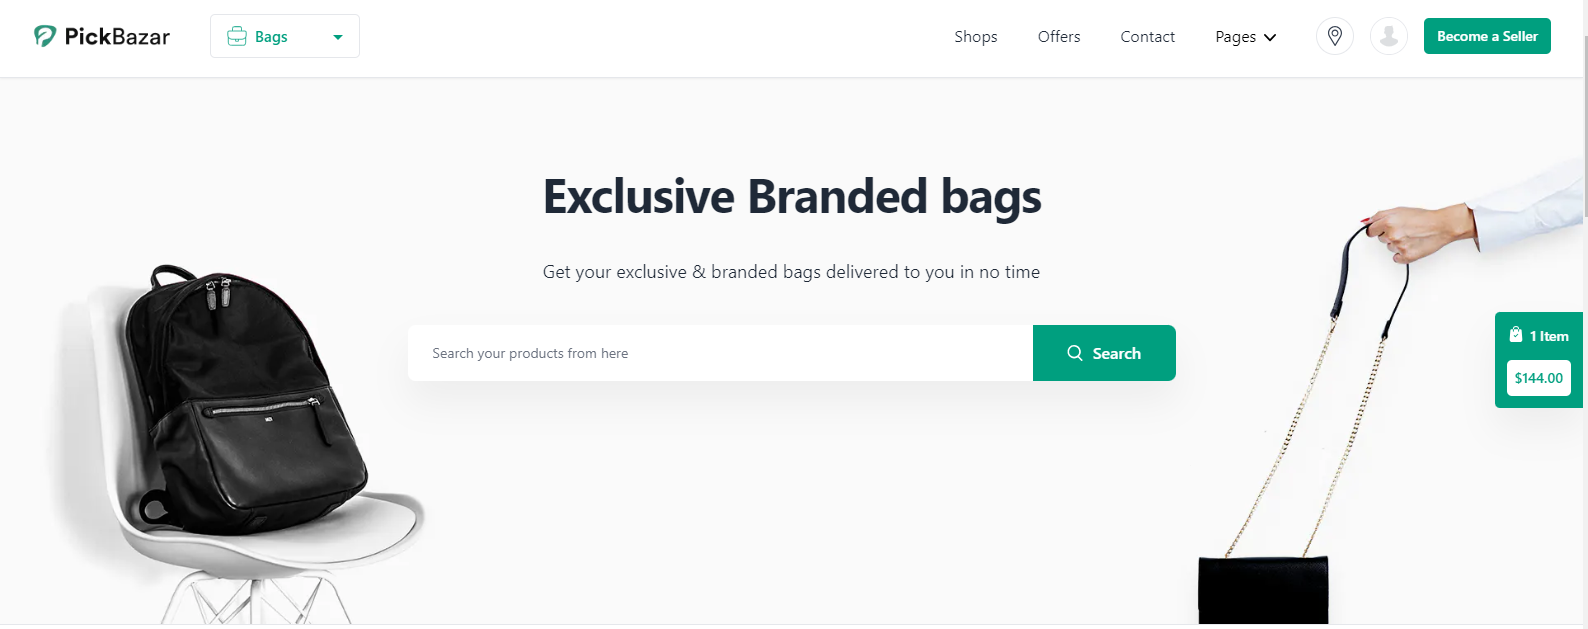The height and width of the screenshot is (629, 1588).
Task: Click the Become a Seller button
Action: [x=1487, y=35]
